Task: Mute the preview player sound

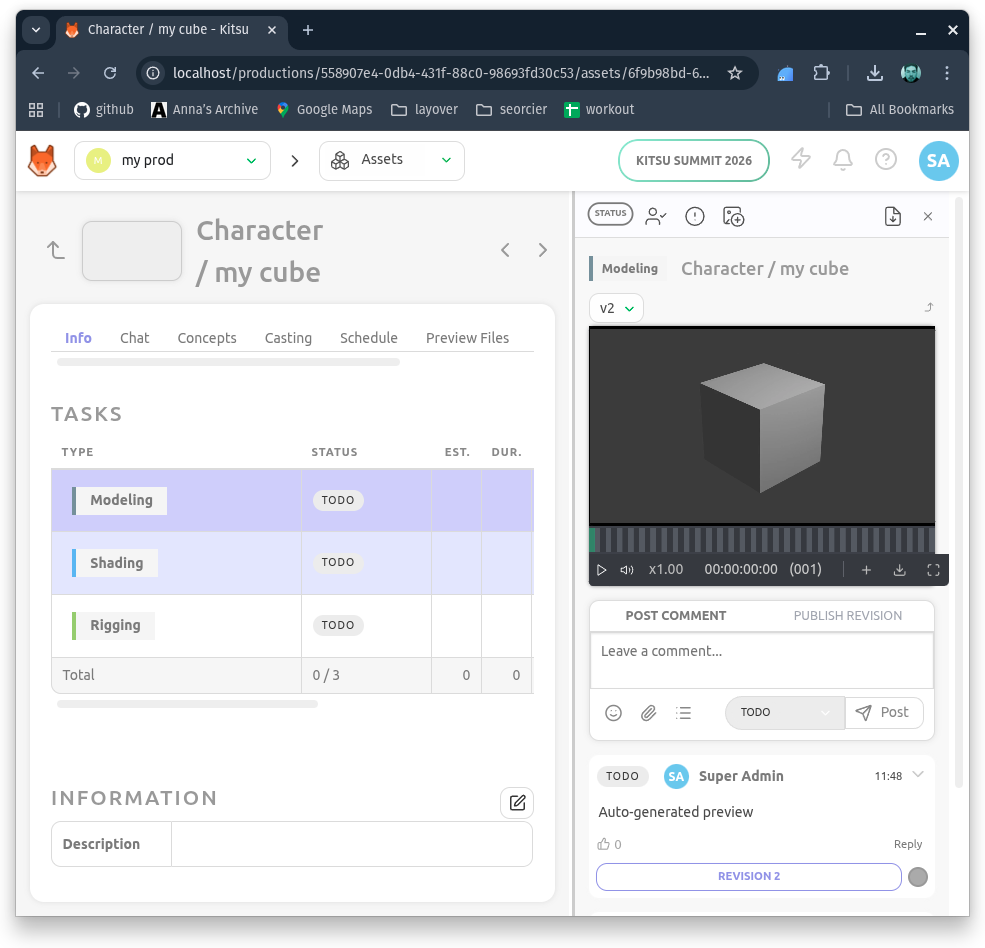Action: coord(627,570)
